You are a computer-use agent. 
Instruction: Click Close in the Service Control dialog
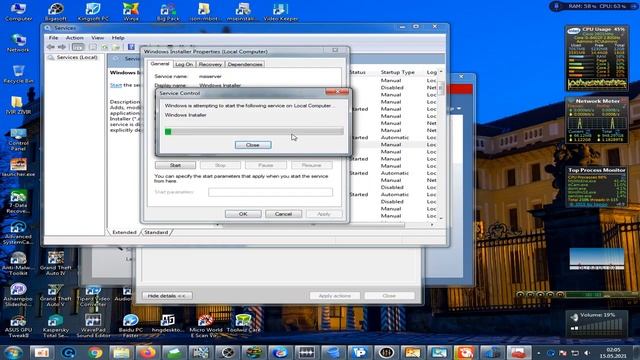(x=253, y=145)
